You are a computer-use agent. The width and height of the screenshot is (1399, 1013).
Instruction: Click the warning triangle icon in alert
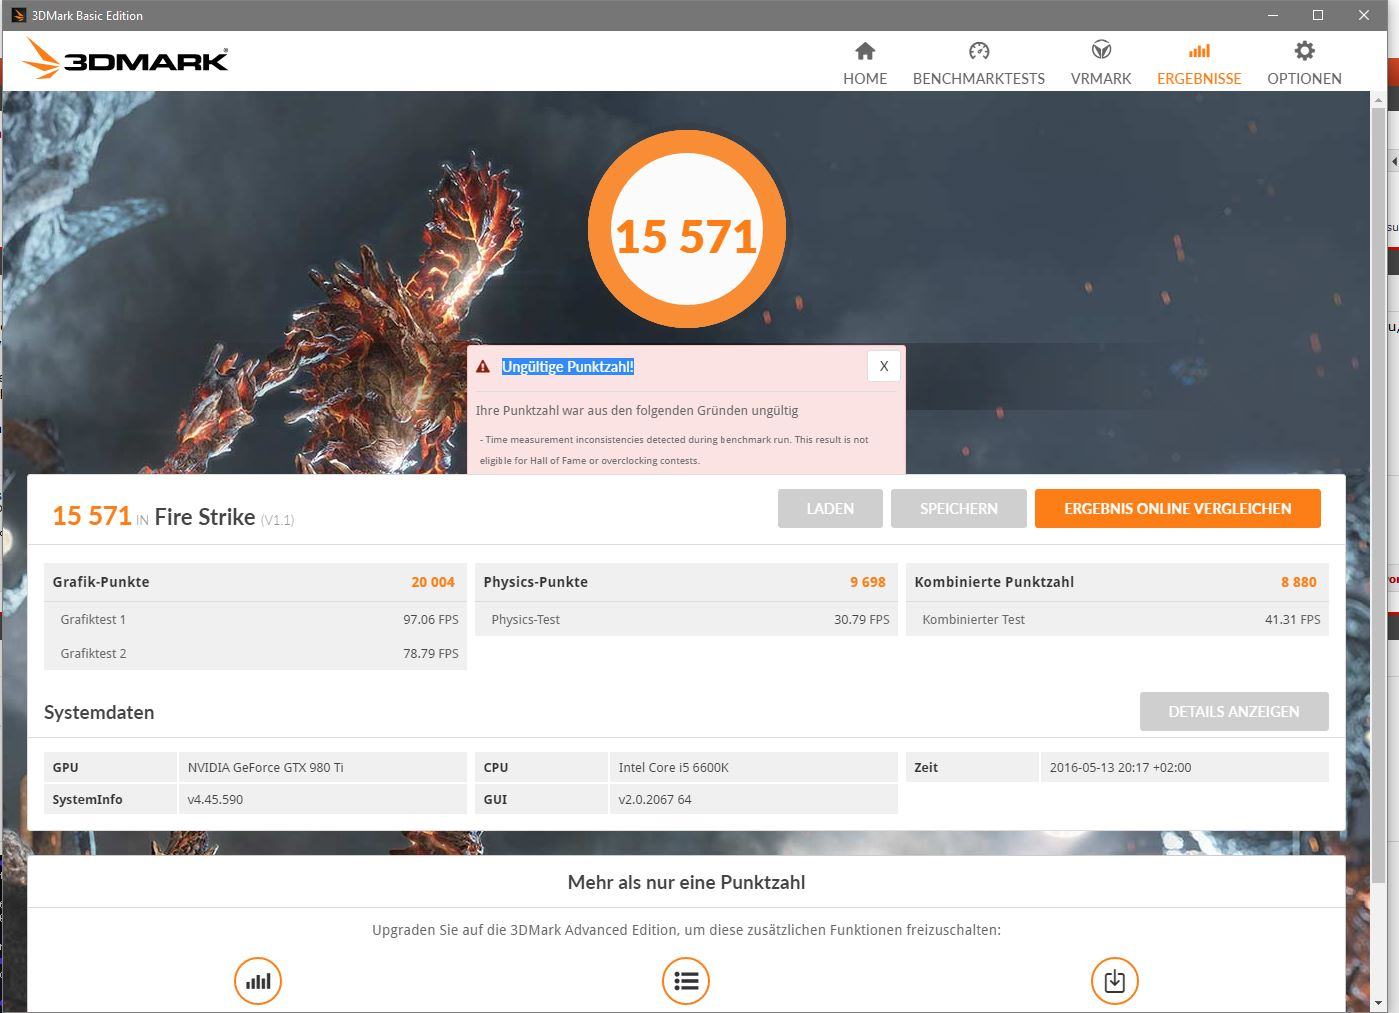click(483, 367)
